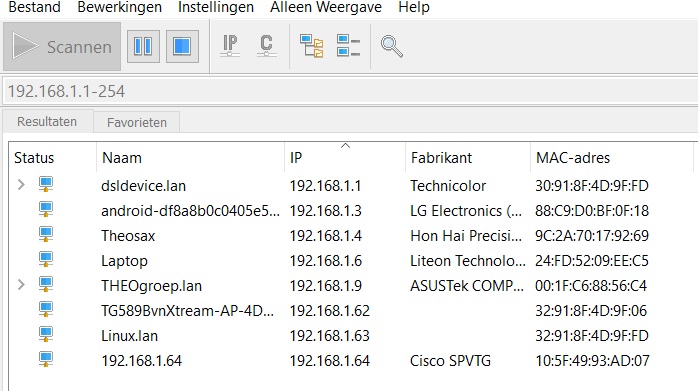Open search with the magnifier icon
The height and width of the screenshot is (391, 698).
pos(392,46)
